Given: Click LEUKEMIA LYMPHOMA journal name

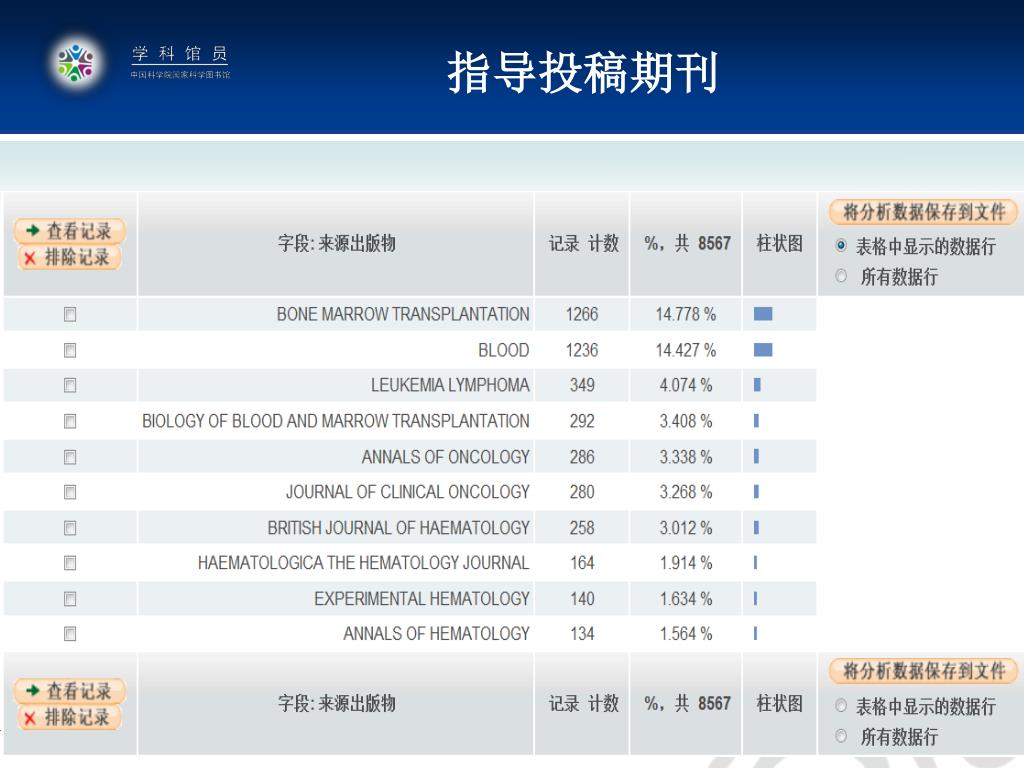Looking at the screenshot, I should click(450, 385).
